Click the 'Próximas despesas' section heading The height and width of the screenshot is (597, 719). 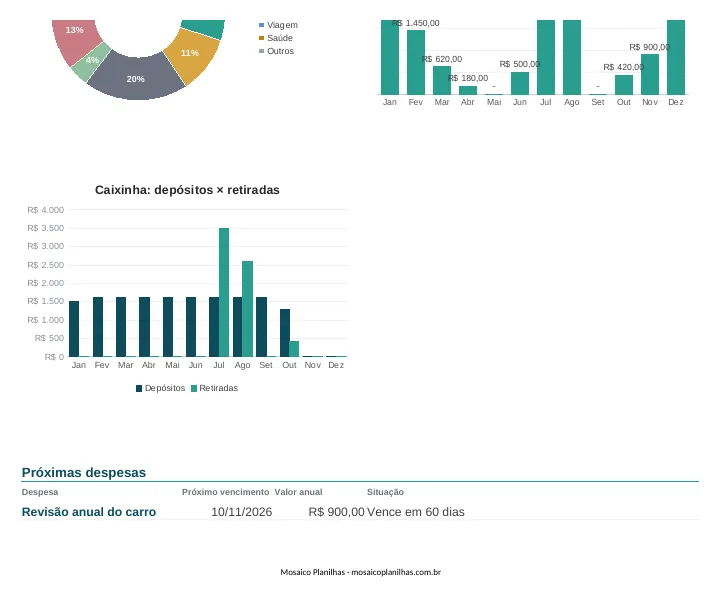click(83, 473)
